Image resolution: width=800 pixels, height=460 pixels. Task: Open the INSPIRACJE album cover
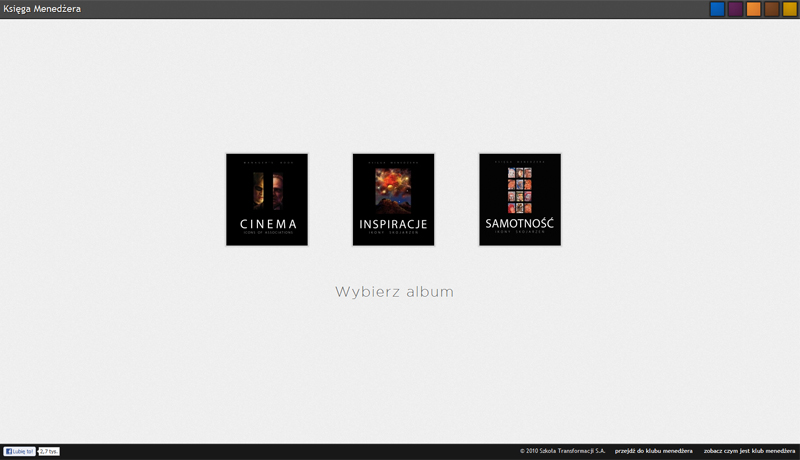[393, 199]
